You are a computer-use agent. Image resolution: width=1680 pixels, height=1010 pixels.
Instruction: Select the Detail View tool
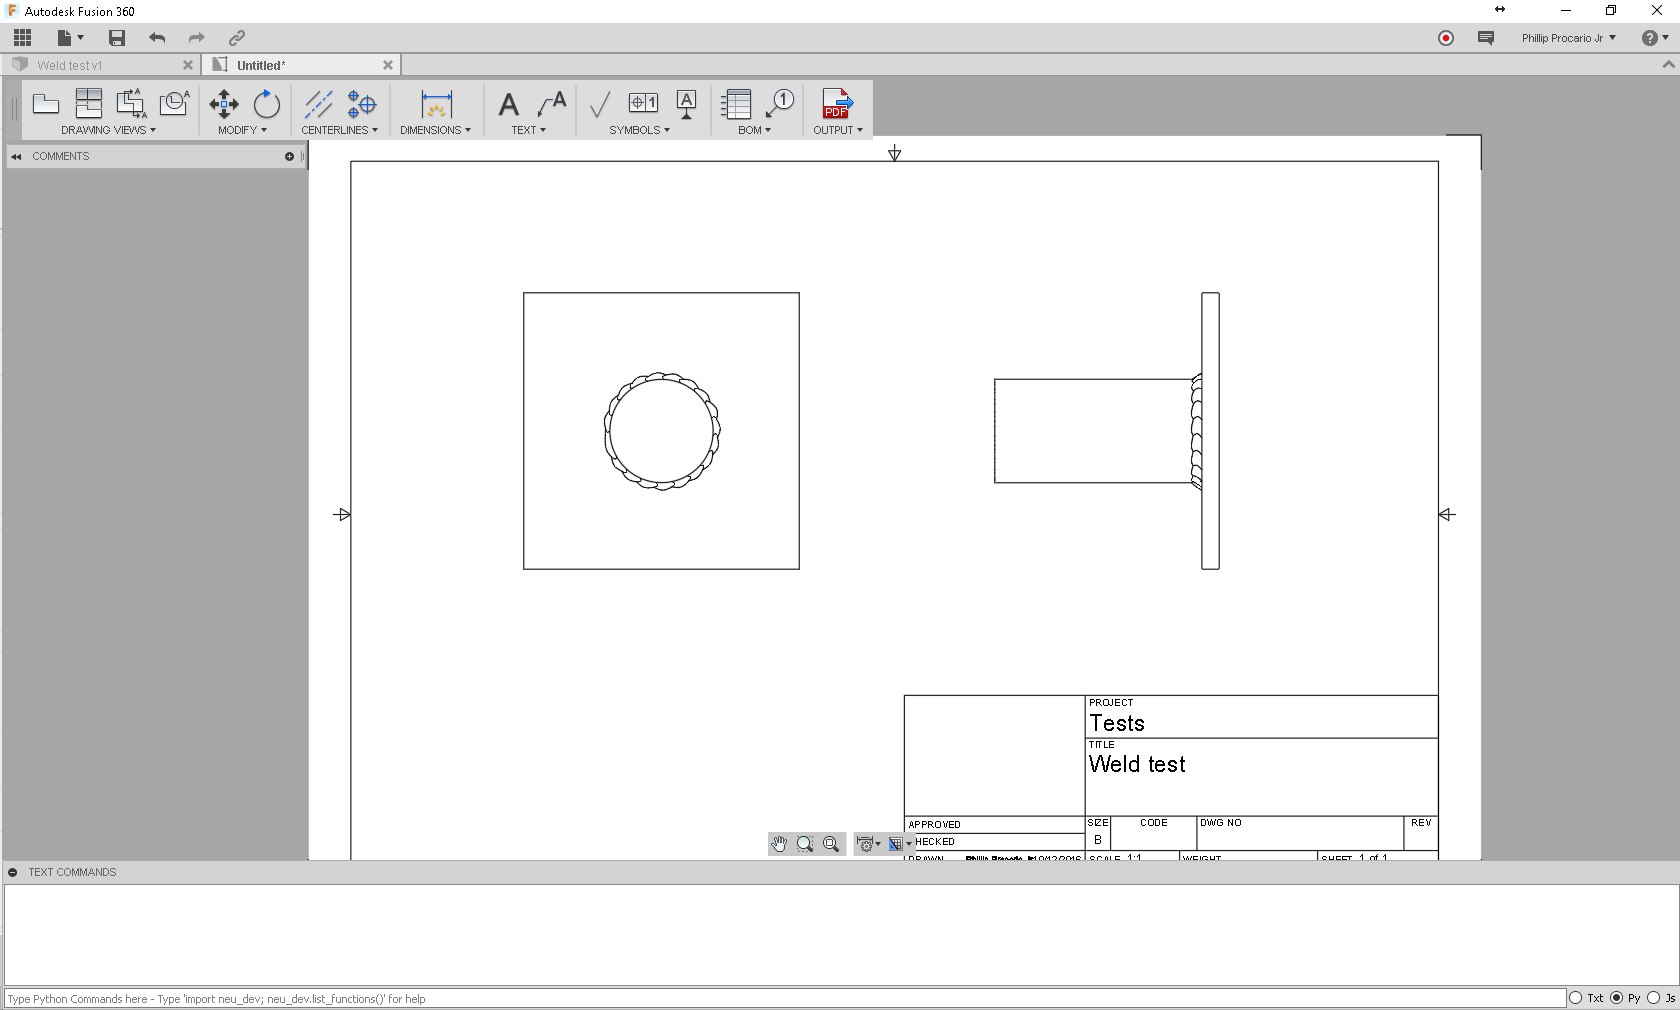174,103
